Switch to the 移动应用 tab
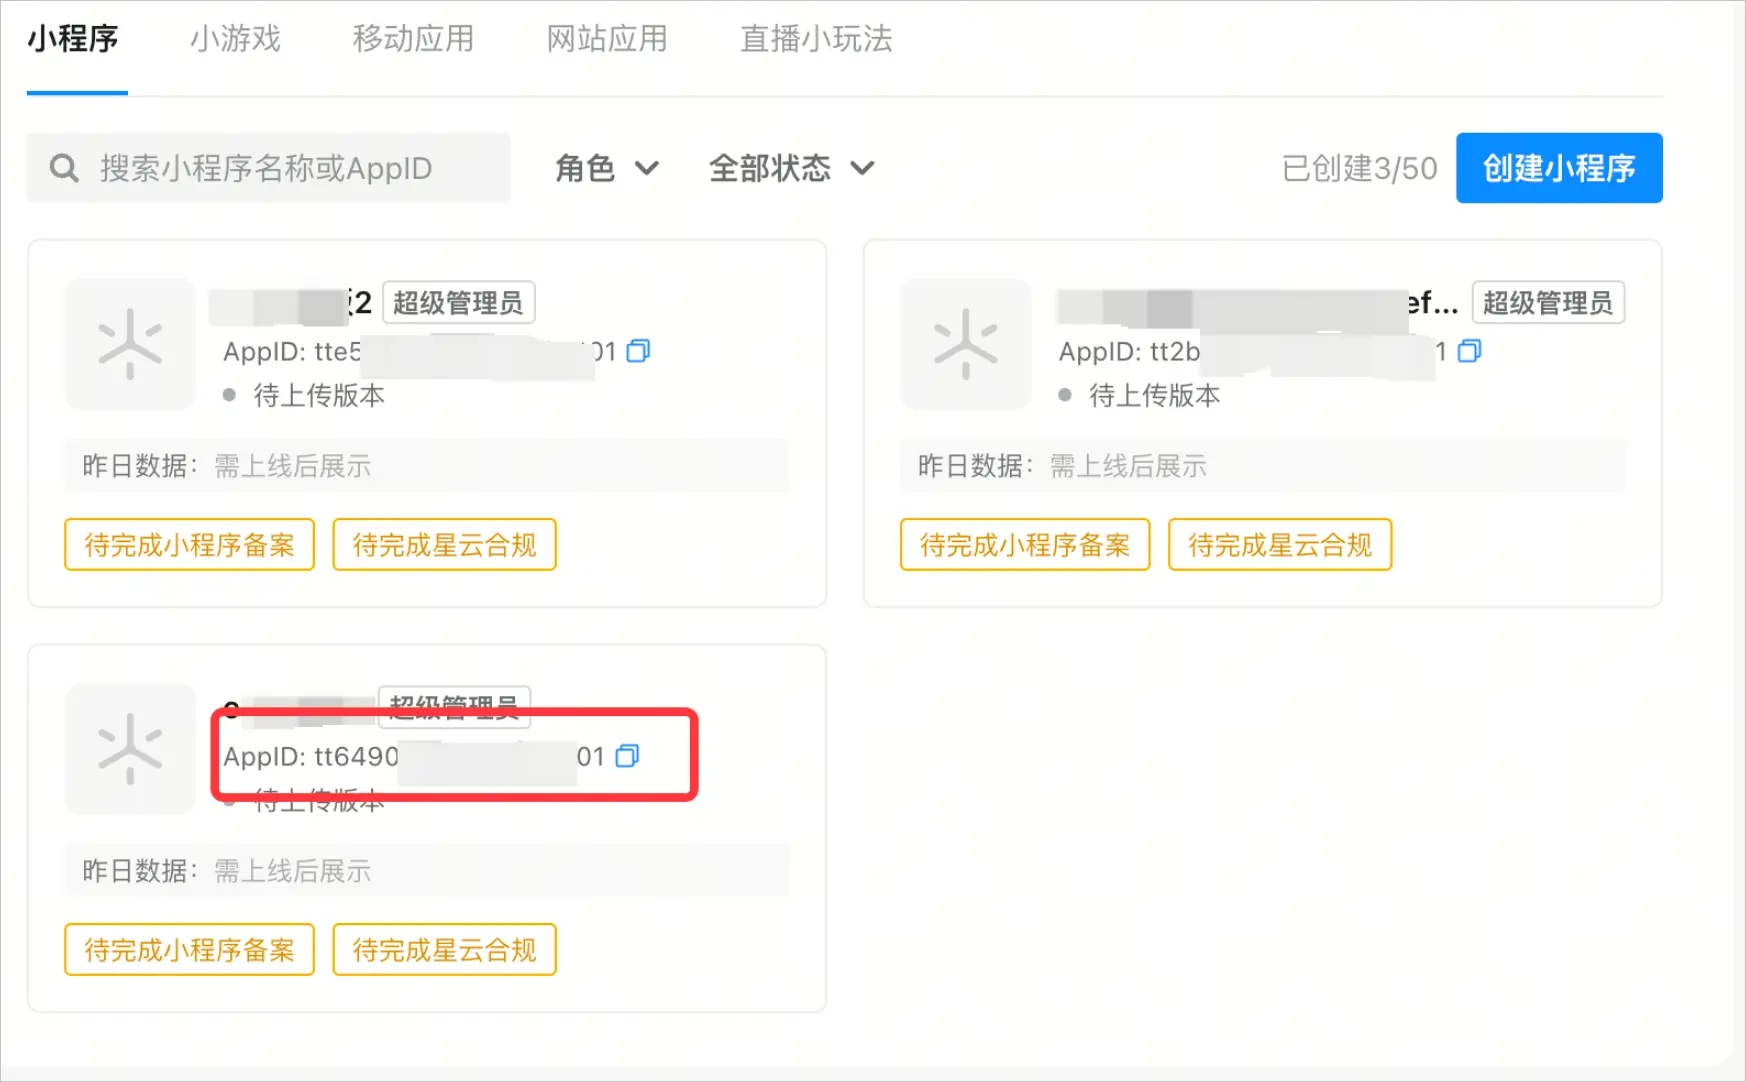 [x=413, y=39]
